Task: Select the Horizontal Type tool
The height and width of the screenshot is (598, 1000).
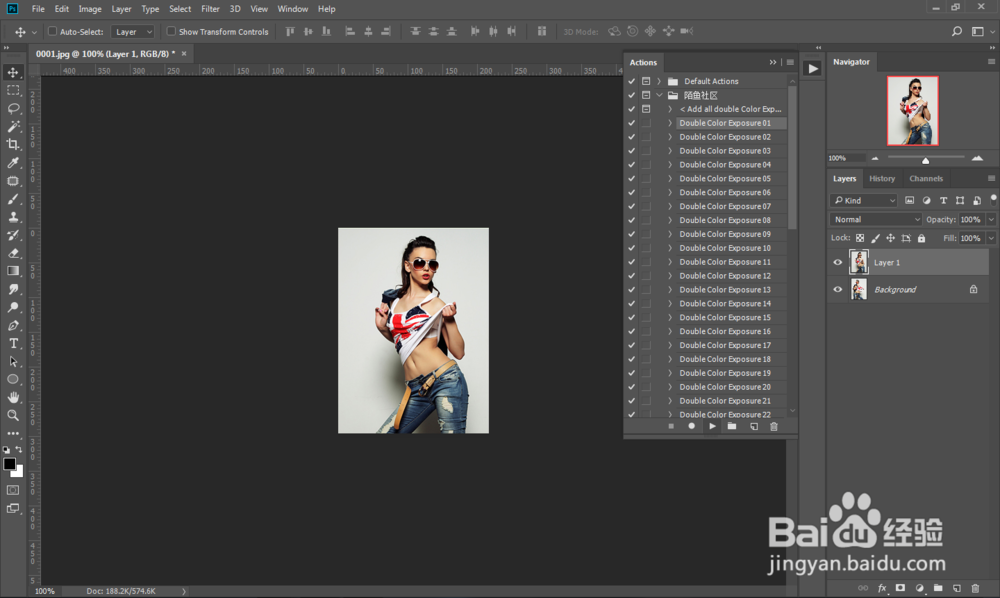Action: pos(13,343)
